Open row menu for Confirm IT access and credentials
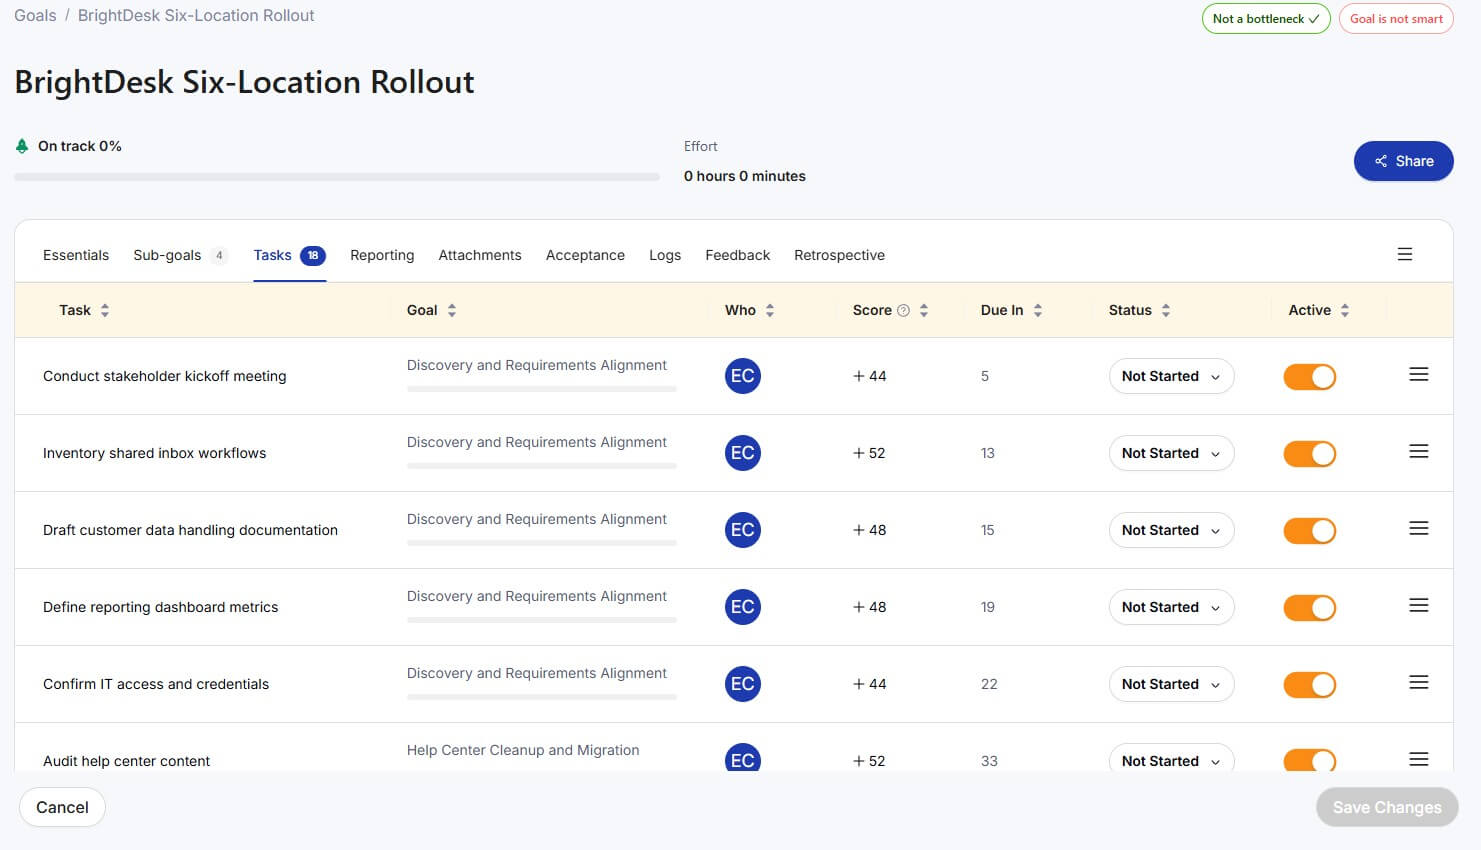 [1418, 682]
